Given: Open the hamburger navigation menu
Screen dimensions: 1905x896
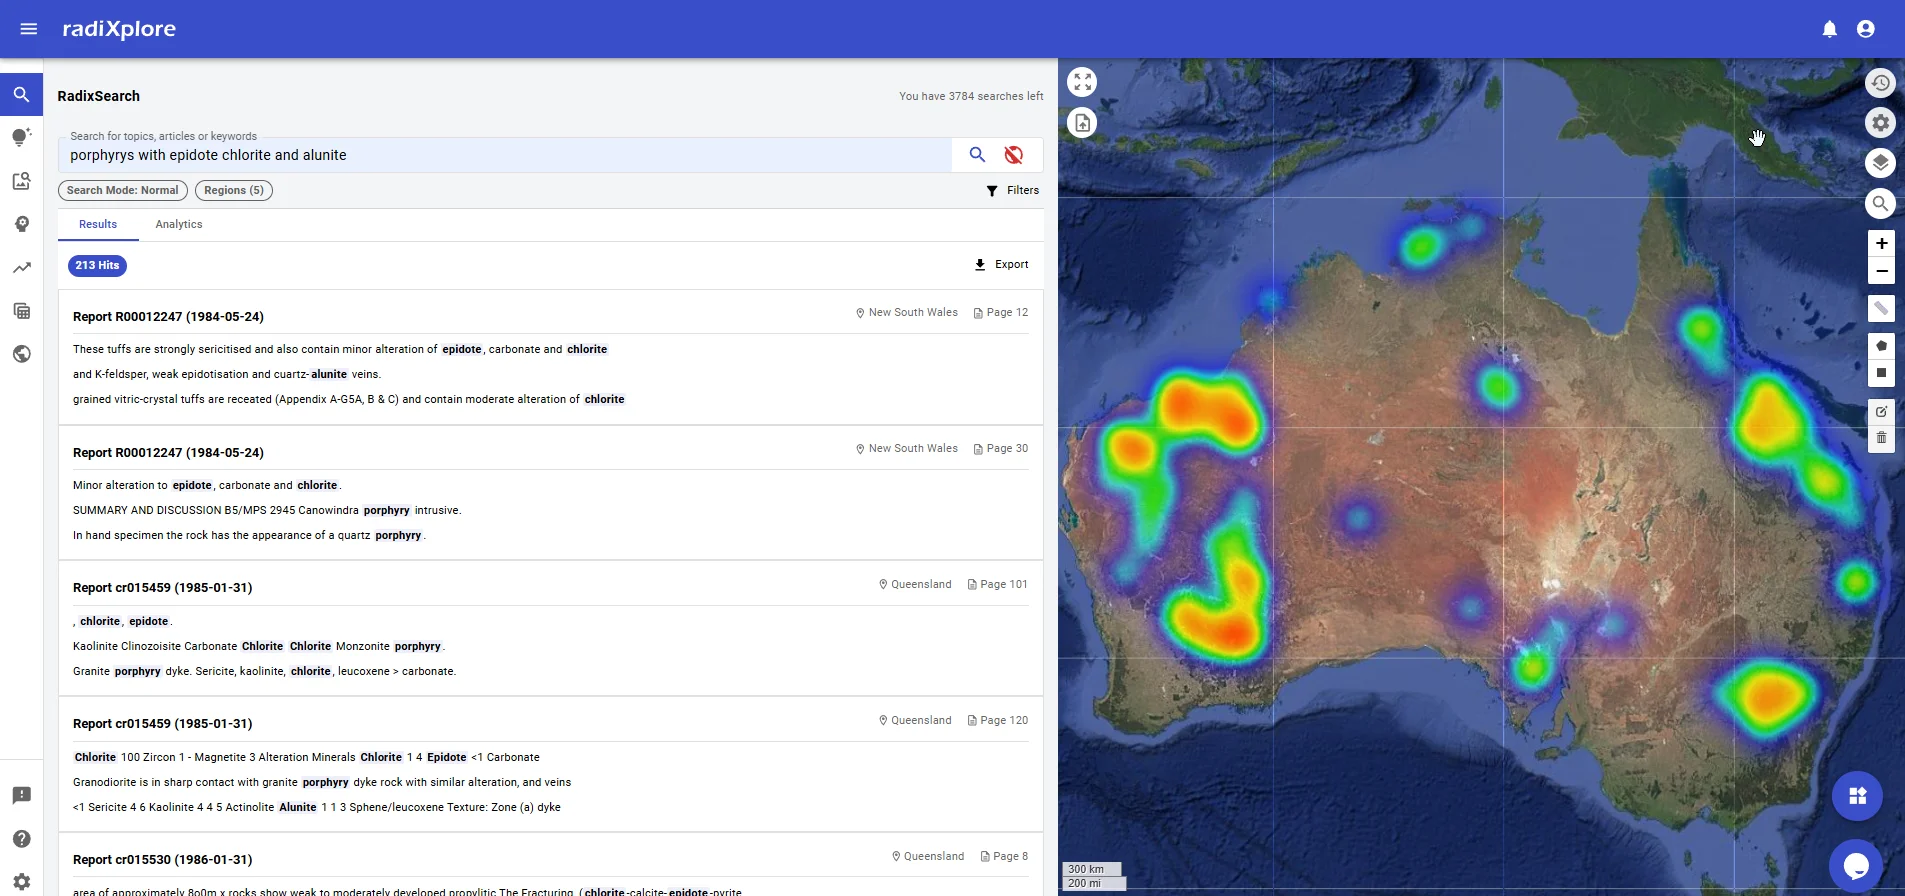Looking at the screenshot, I should [x=29, y=29].
